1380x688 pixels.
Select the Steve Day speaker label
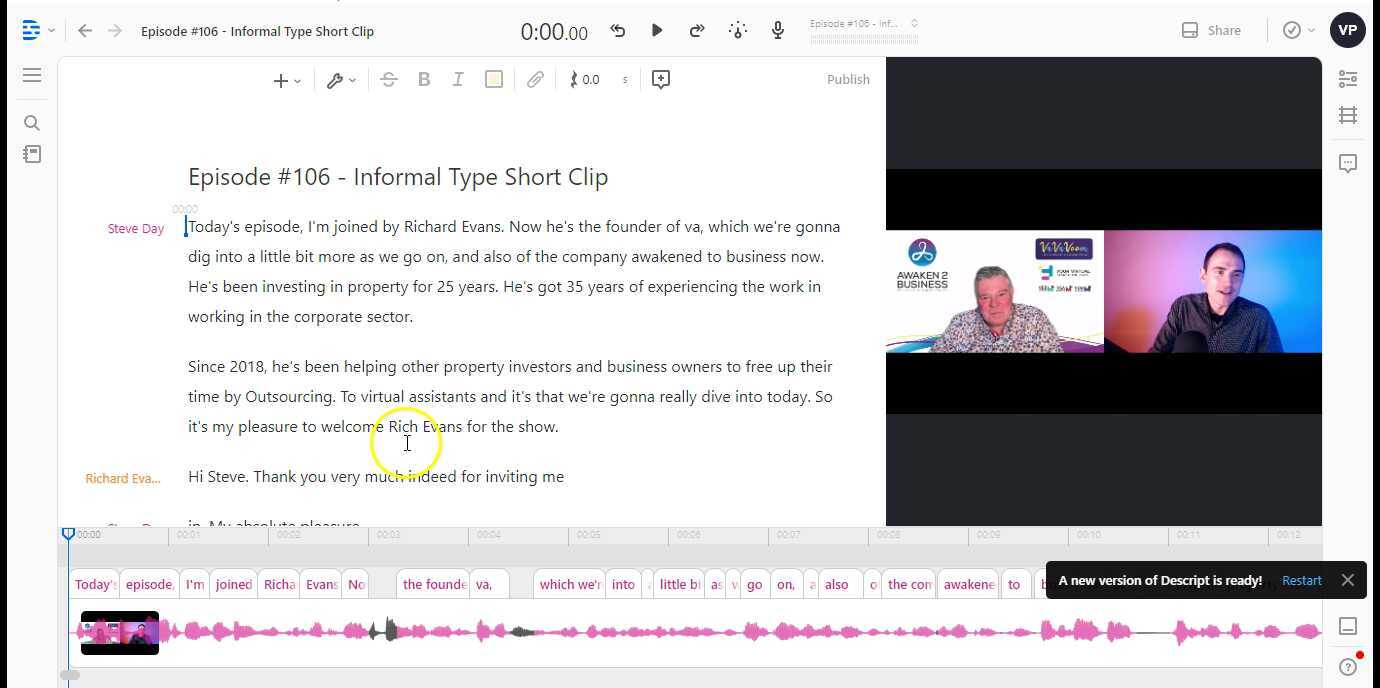tap(135, 229)
